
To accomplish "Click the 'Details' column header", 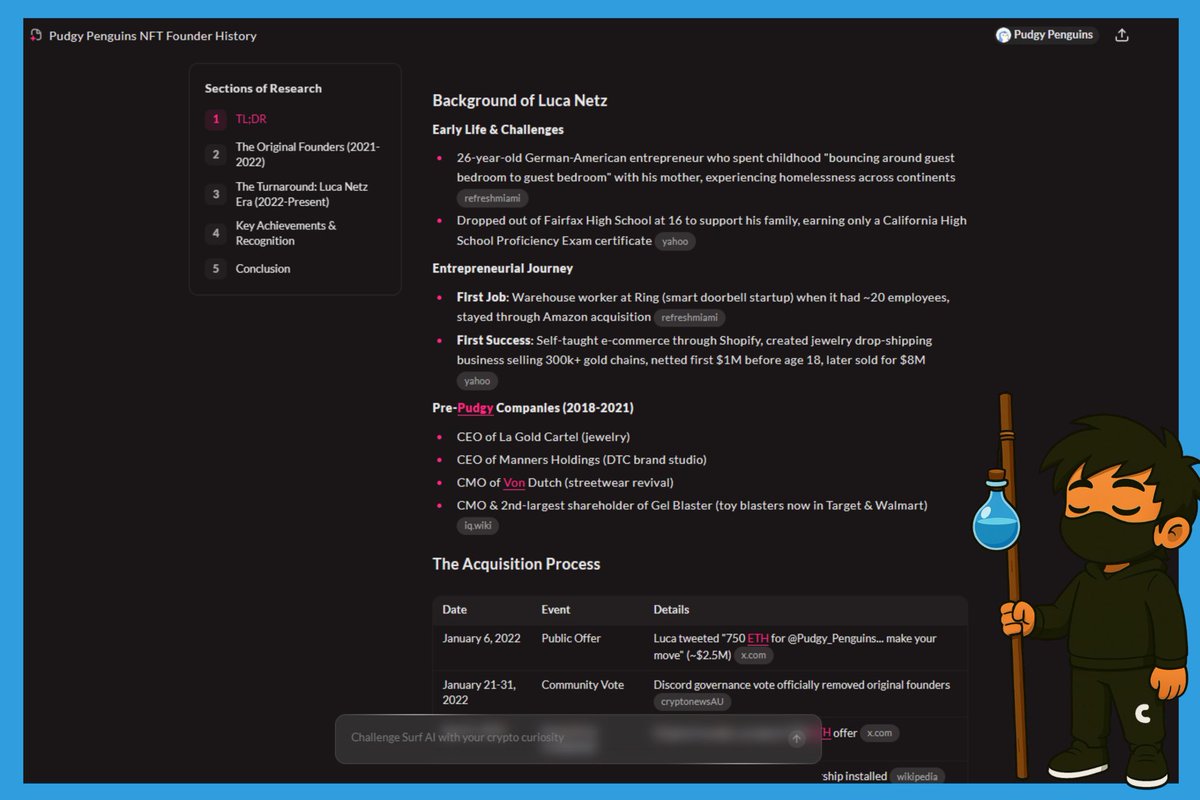I will point(671,609).
